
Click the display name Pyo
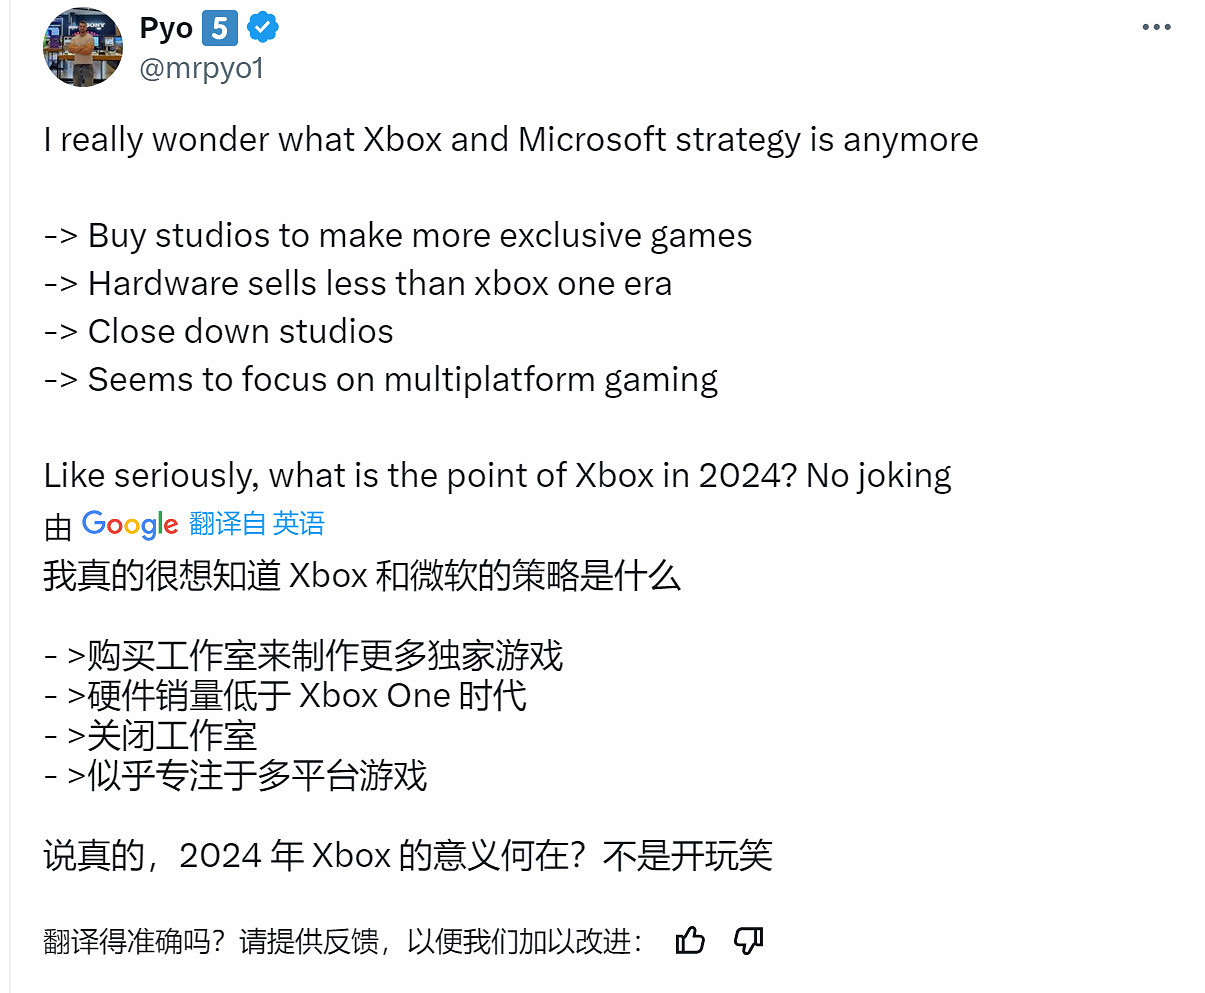tap(163, 28)
